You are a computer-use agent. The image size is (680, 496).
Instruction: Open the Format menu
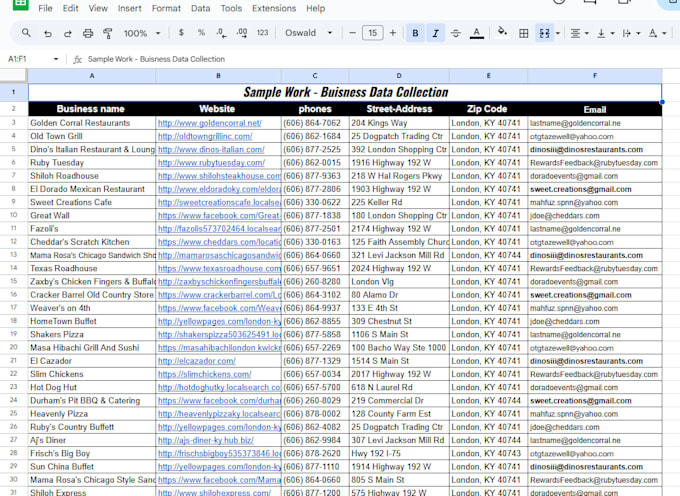point(166,8)
